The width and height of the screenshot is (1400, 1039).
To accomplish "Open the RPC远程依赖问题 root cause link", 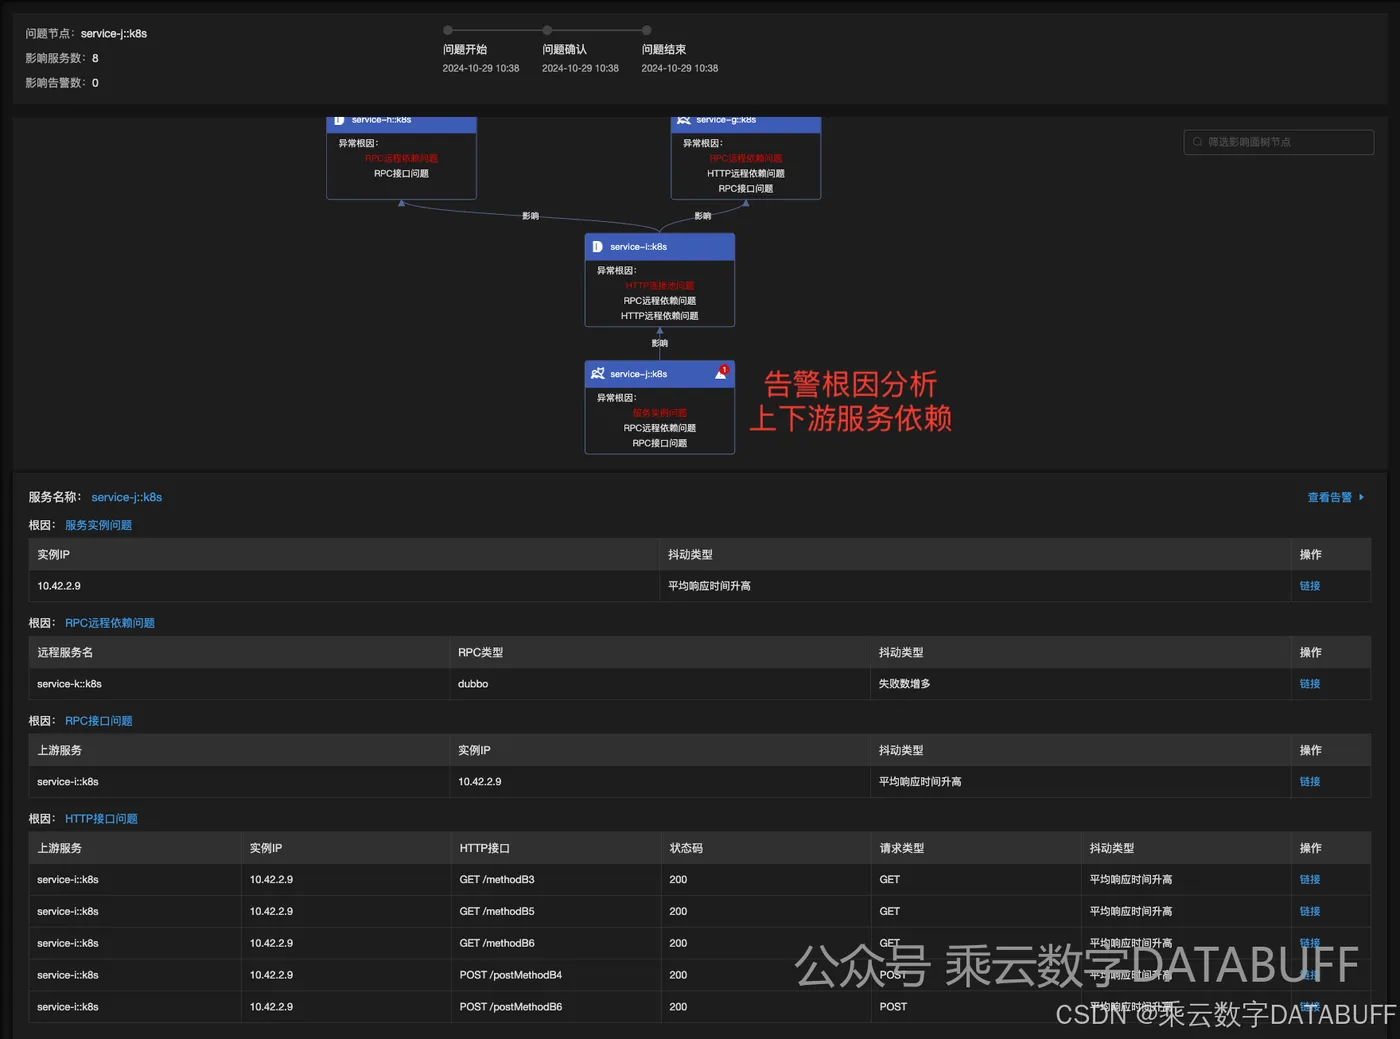I will (110, 623).
